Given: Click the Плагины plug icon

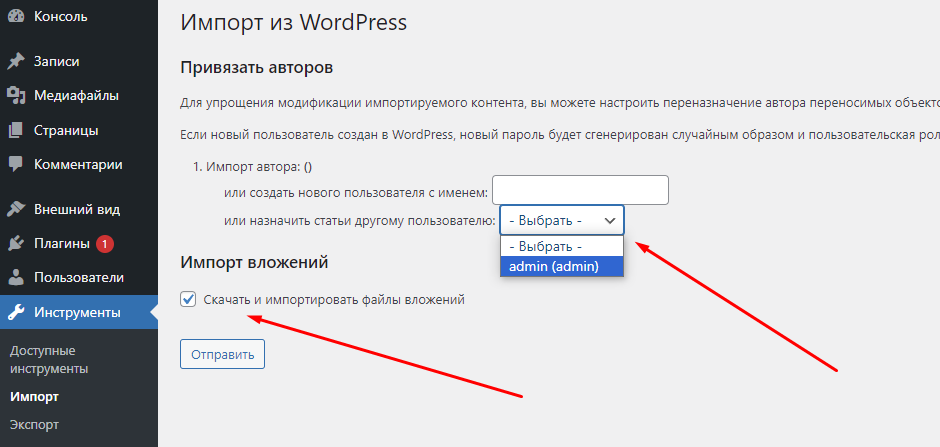Looking at the screenshot, I should click(16, 244).
